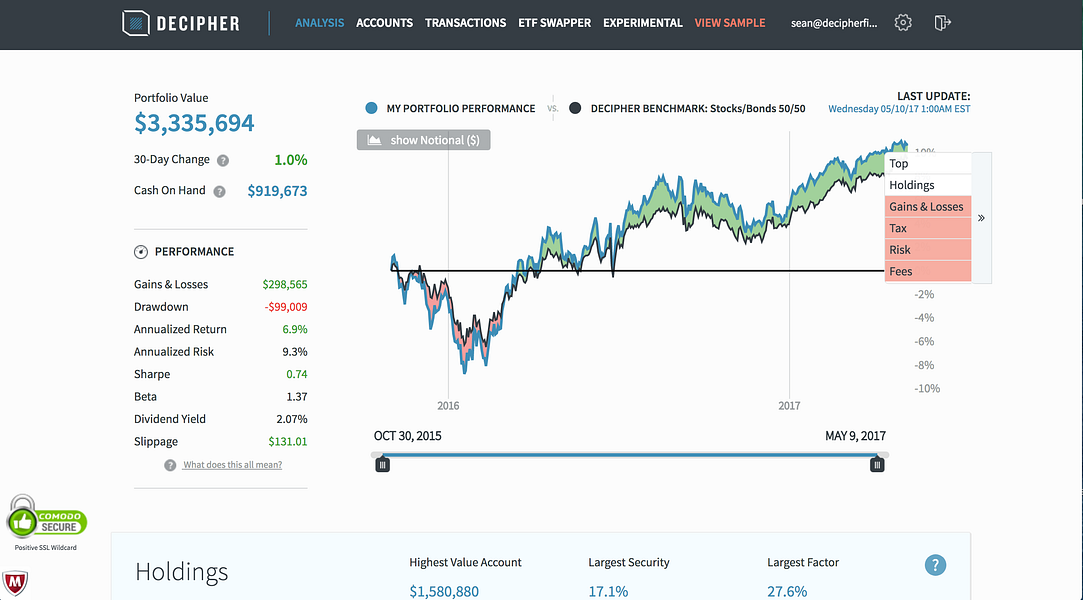Click the Cash On Hand value $919,673
Screen dimensions: 1083x600
click(x=278, y=191)
